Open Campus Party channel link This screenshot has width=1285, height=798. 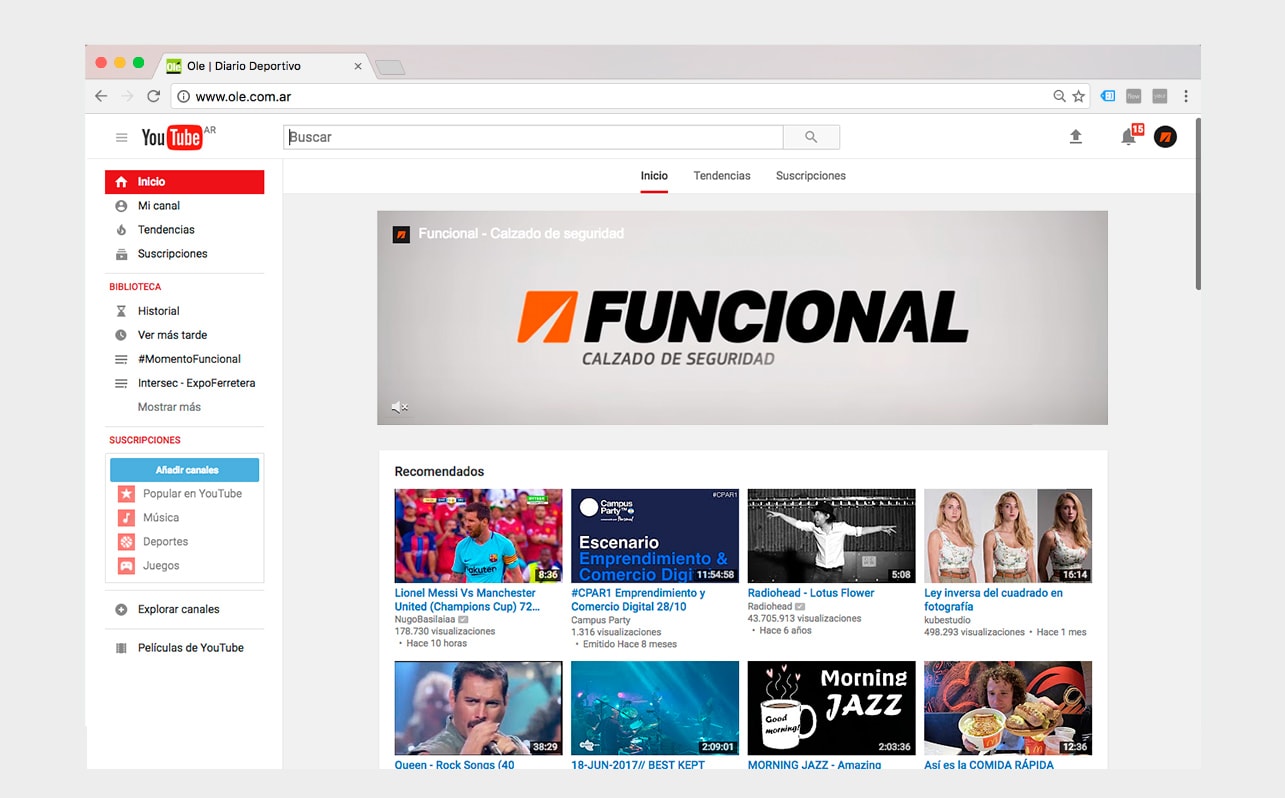click(602, 621)
